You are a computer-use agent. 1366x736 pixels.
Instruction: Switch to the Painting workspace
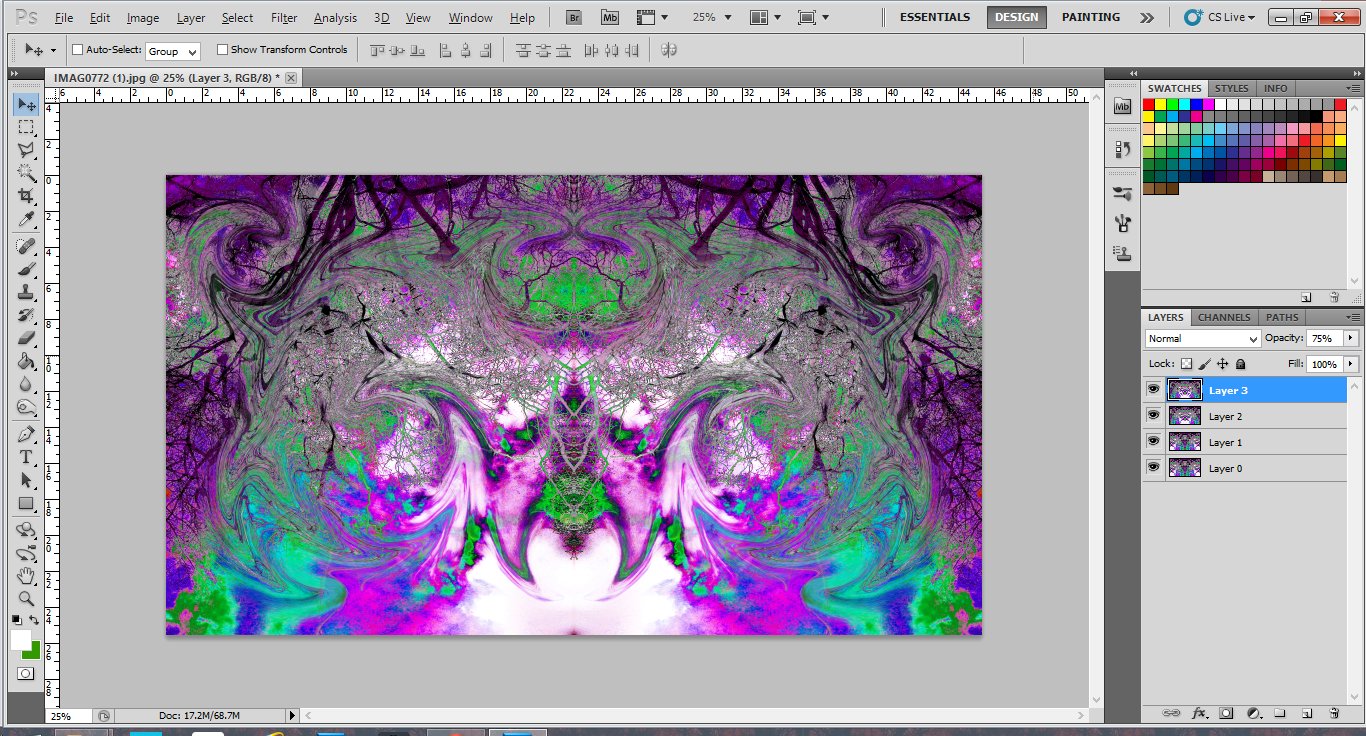pyautogui.click(x=1090, y=17)
